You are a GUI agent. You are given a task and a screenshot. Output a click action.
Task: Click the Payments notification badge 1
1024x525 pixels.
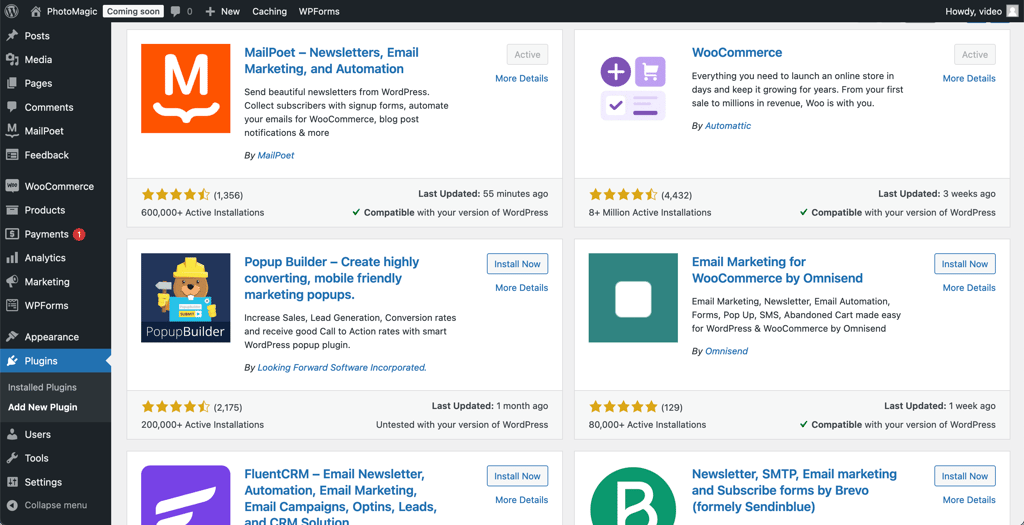point(79,234)
